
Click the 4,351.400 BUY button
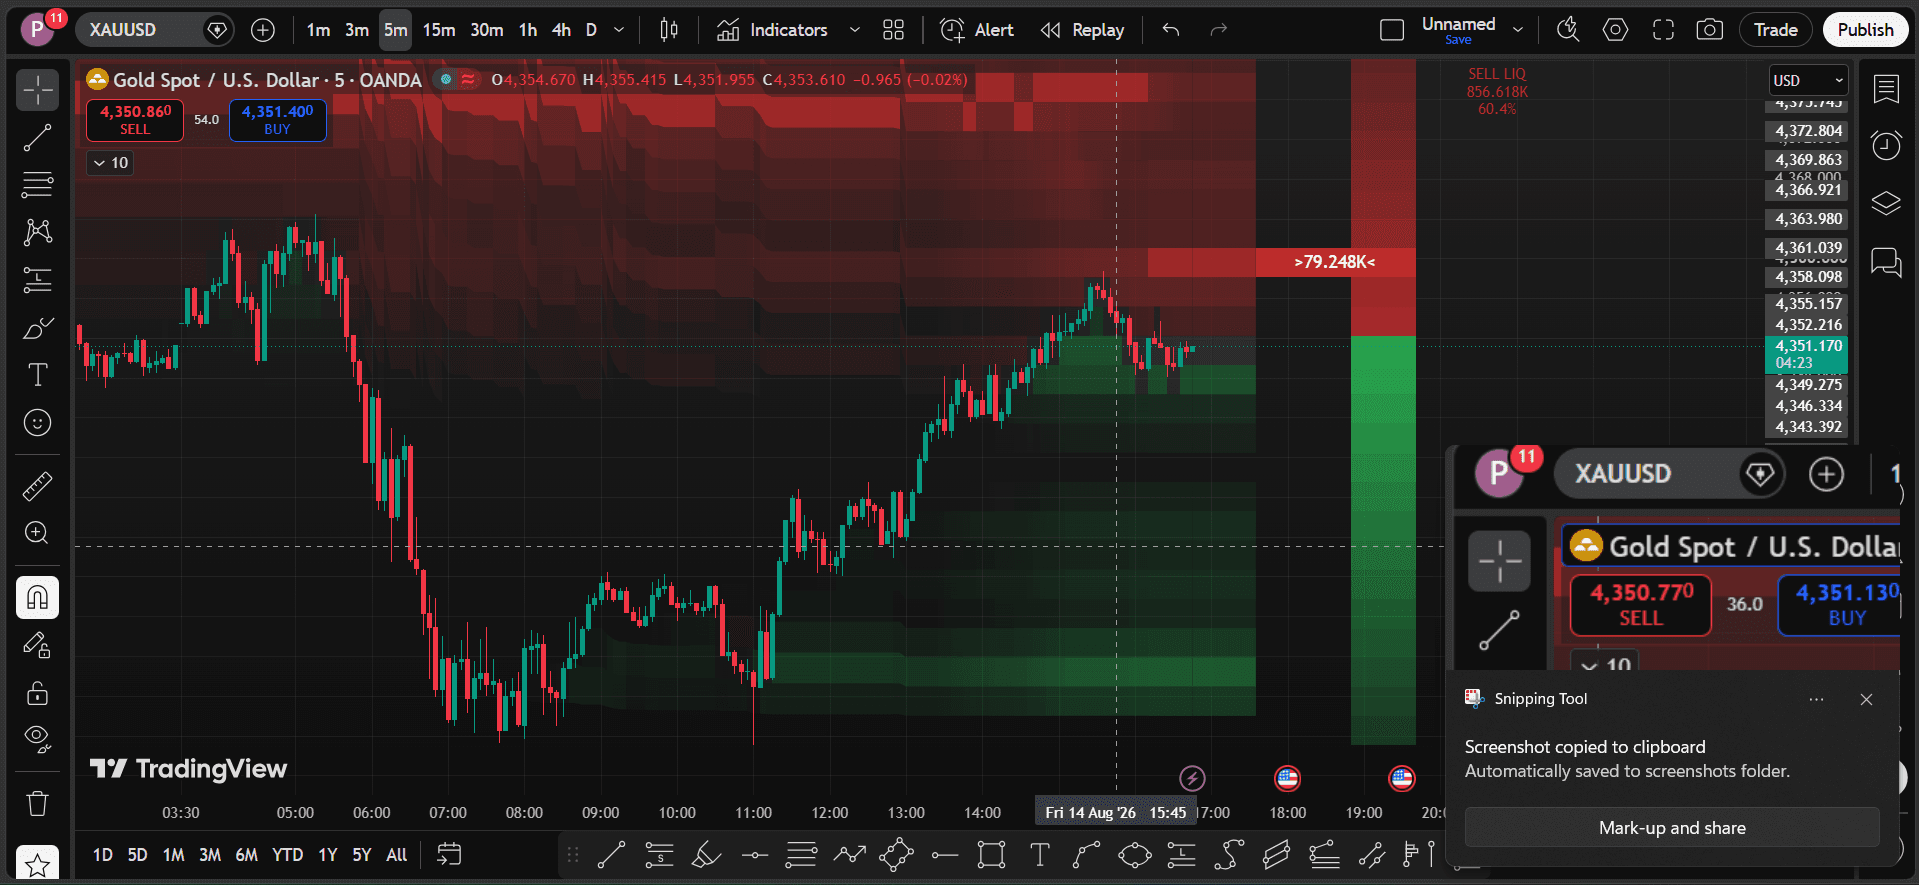point(278,120)
